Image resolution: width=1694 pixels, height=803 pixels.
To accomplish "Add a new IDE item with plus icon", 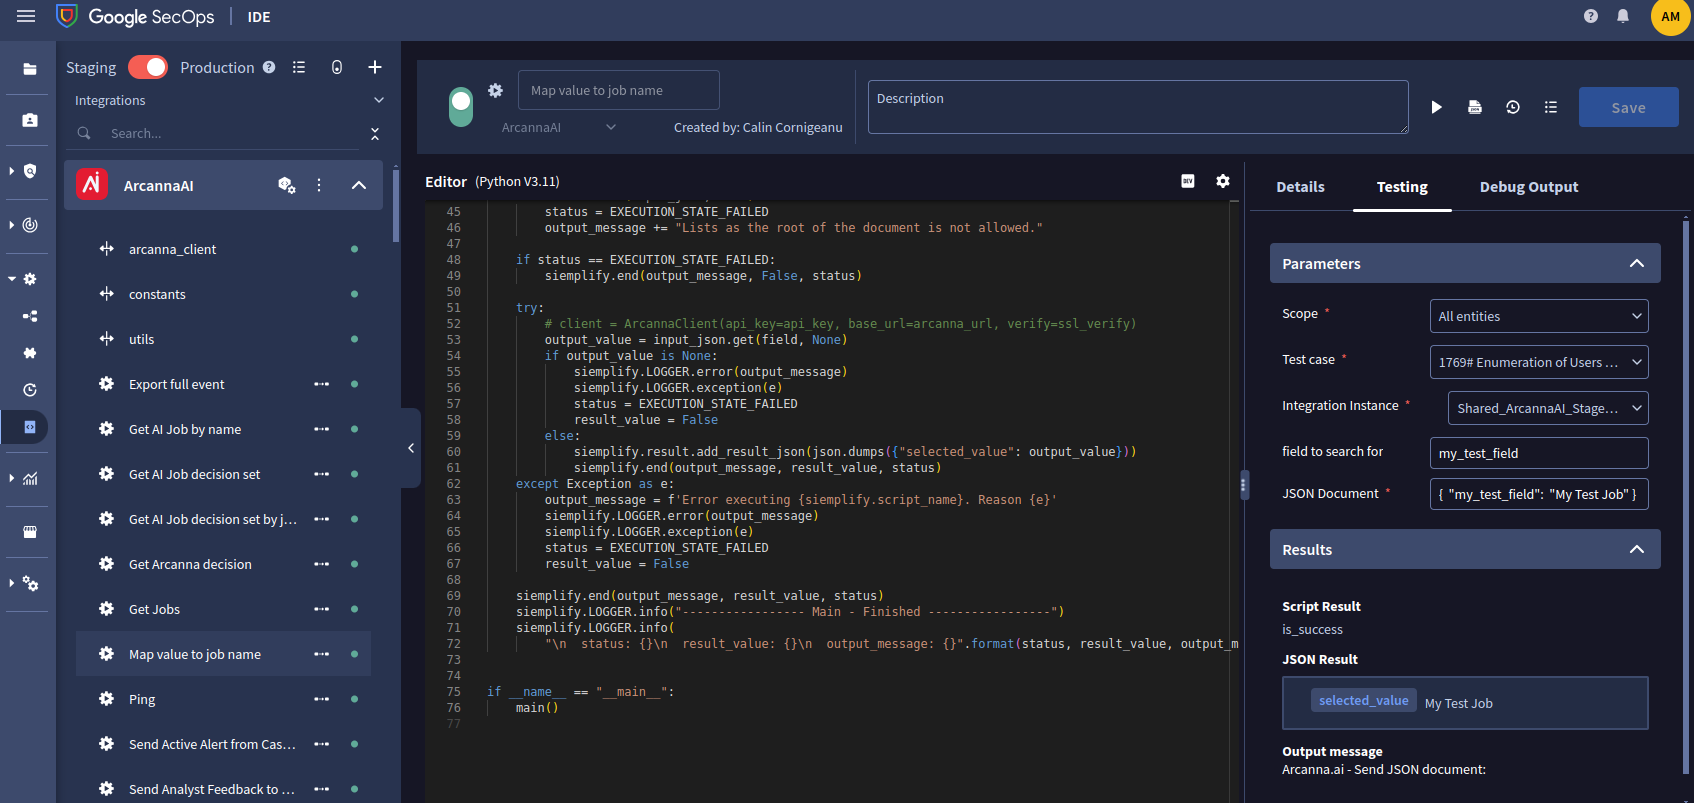I will point(375,67).
